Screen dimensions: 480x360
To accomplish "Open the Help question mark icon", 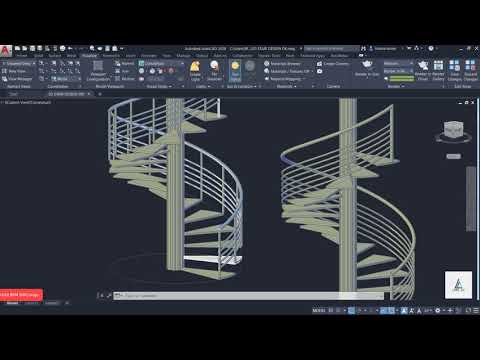I will pyautogui.click(x=431, y=49).
